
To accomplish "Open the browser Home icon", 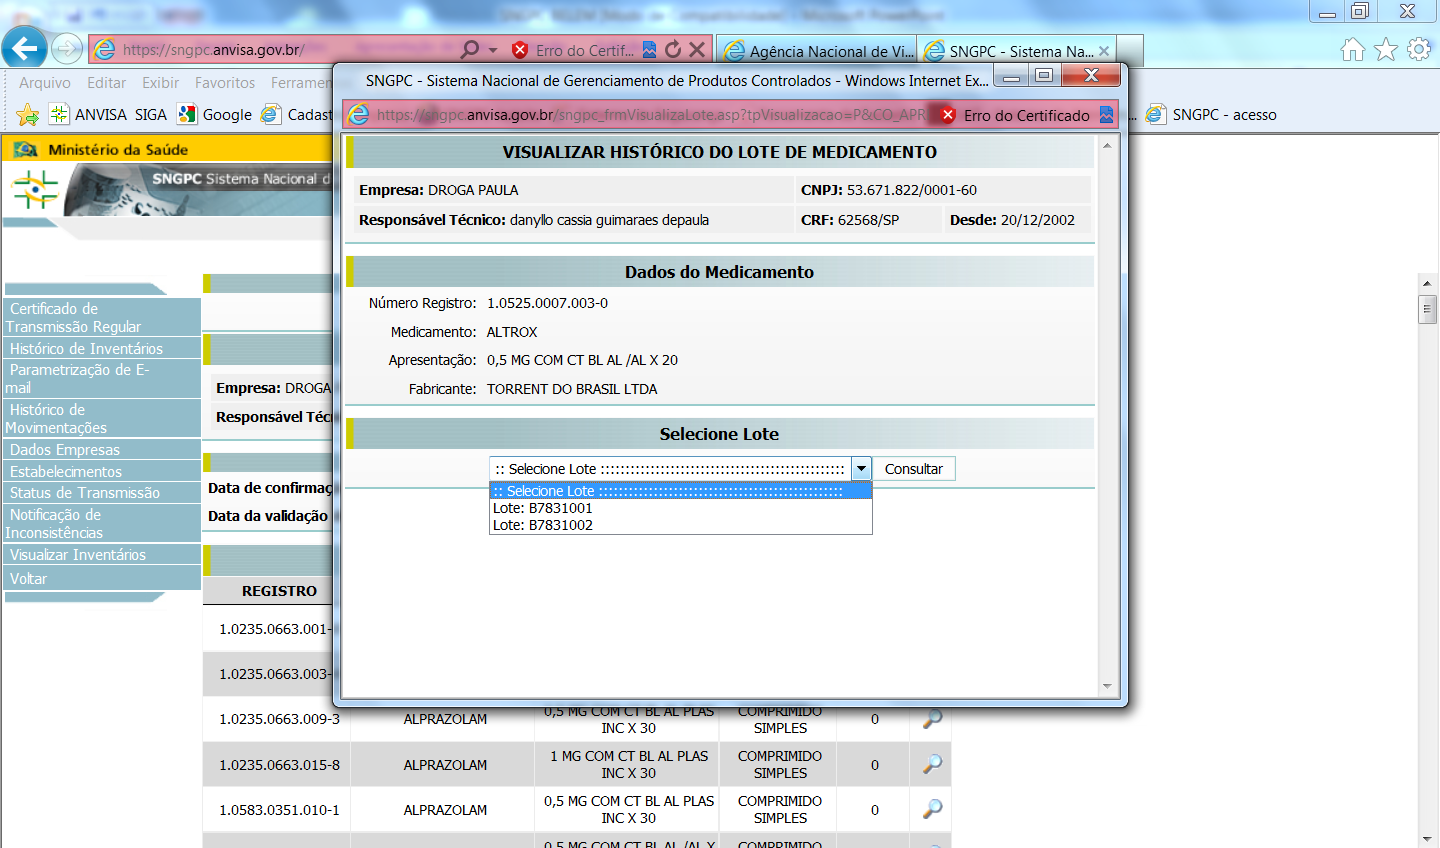I will coord(1352,49).
